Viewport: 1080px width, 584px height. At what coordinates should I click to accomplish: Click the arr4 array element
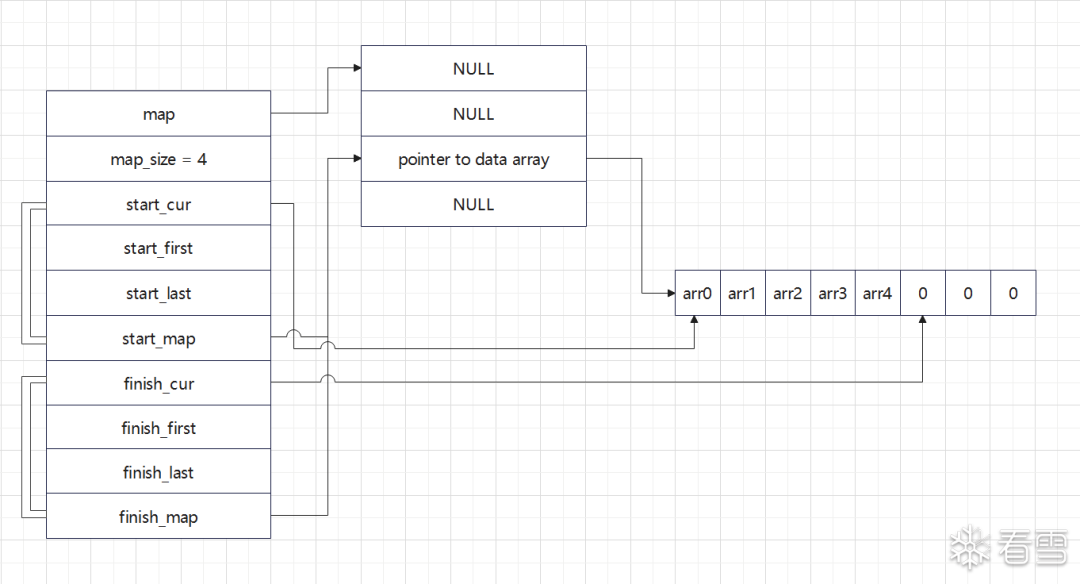coord(878,293)
